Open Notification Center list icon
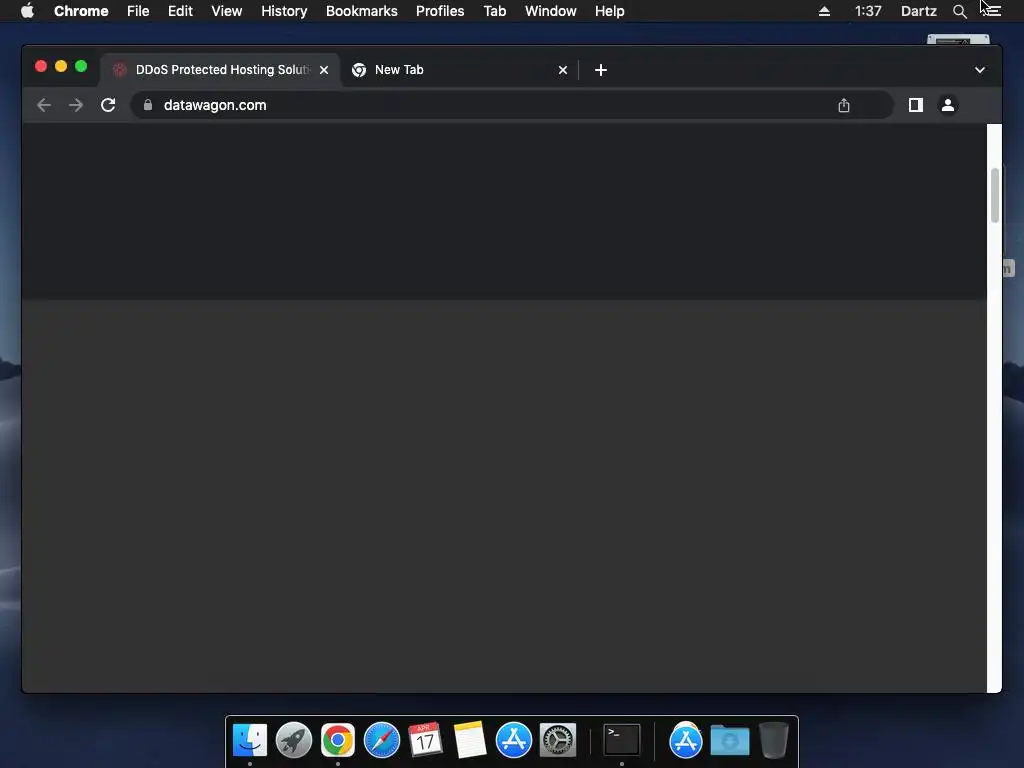The height and width of the screenshot is (768, 1024). [x=992, y=11]
